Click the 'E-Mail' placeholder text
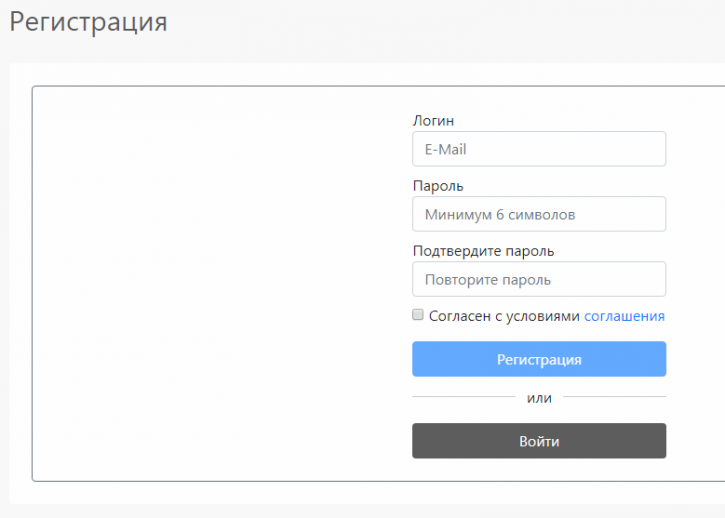 (446, 149)
